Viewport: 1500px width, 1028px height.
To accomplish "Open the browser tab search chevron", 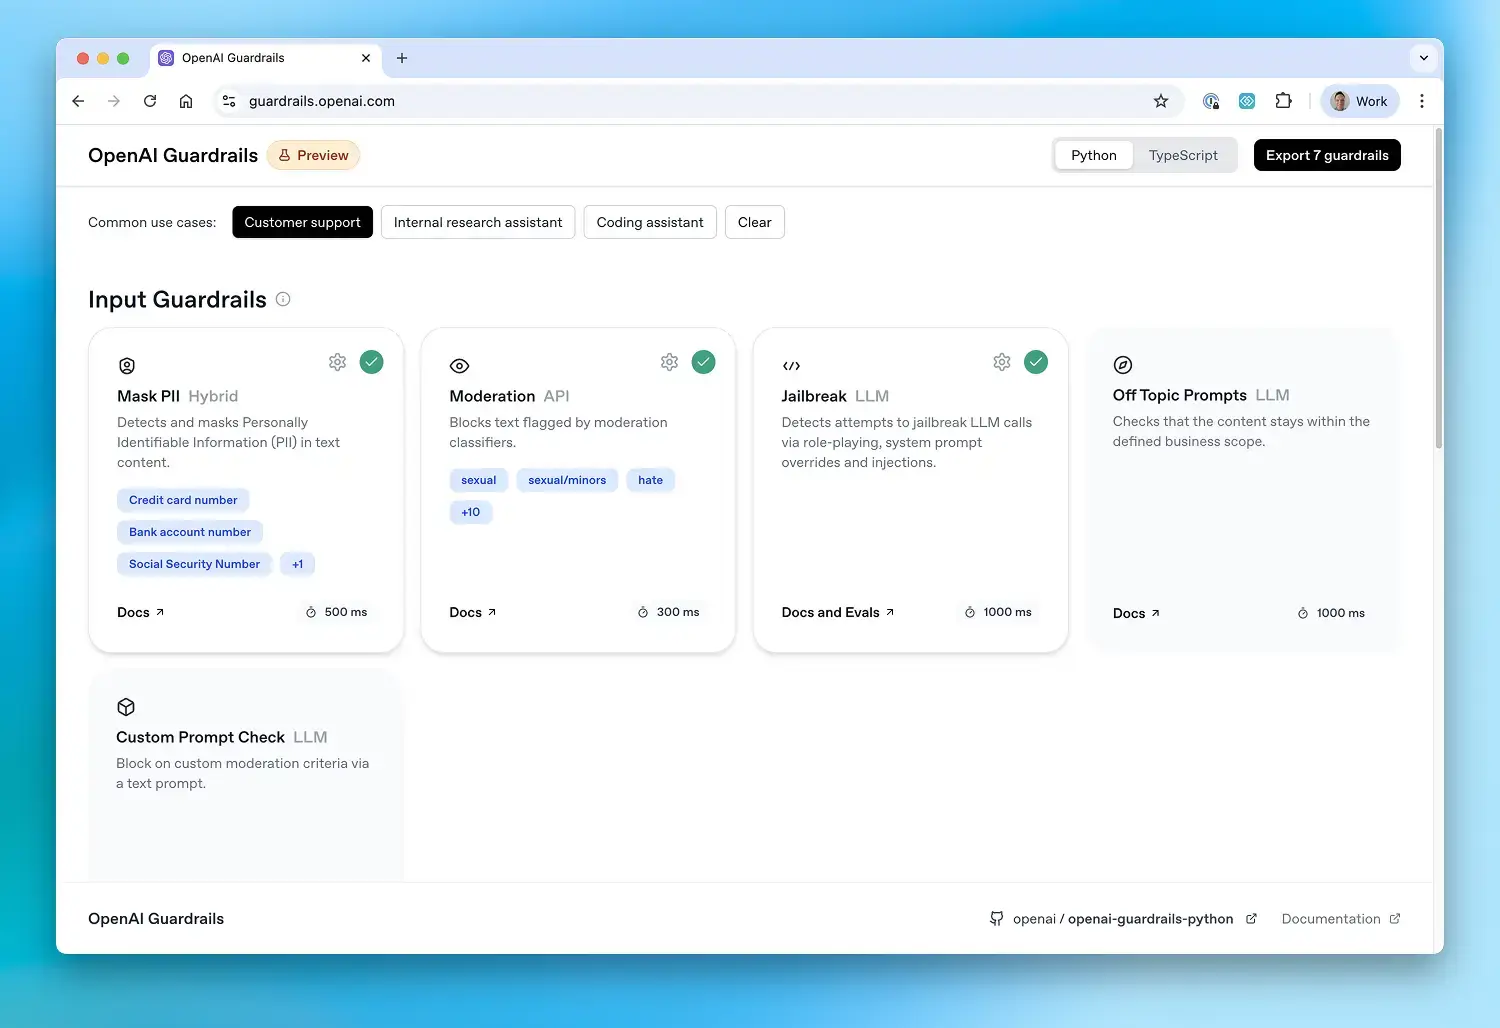I will [1423, 58].
